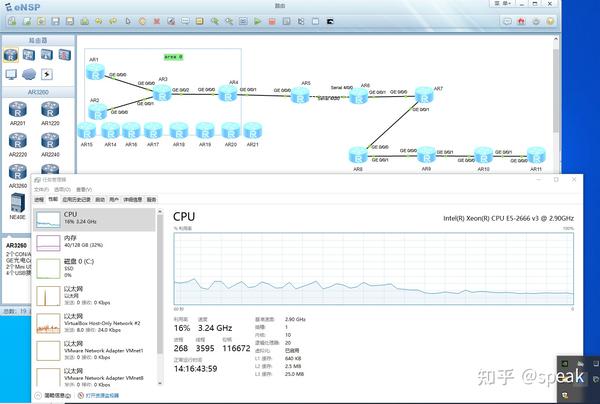Select the router device category icon

(11, 55)
